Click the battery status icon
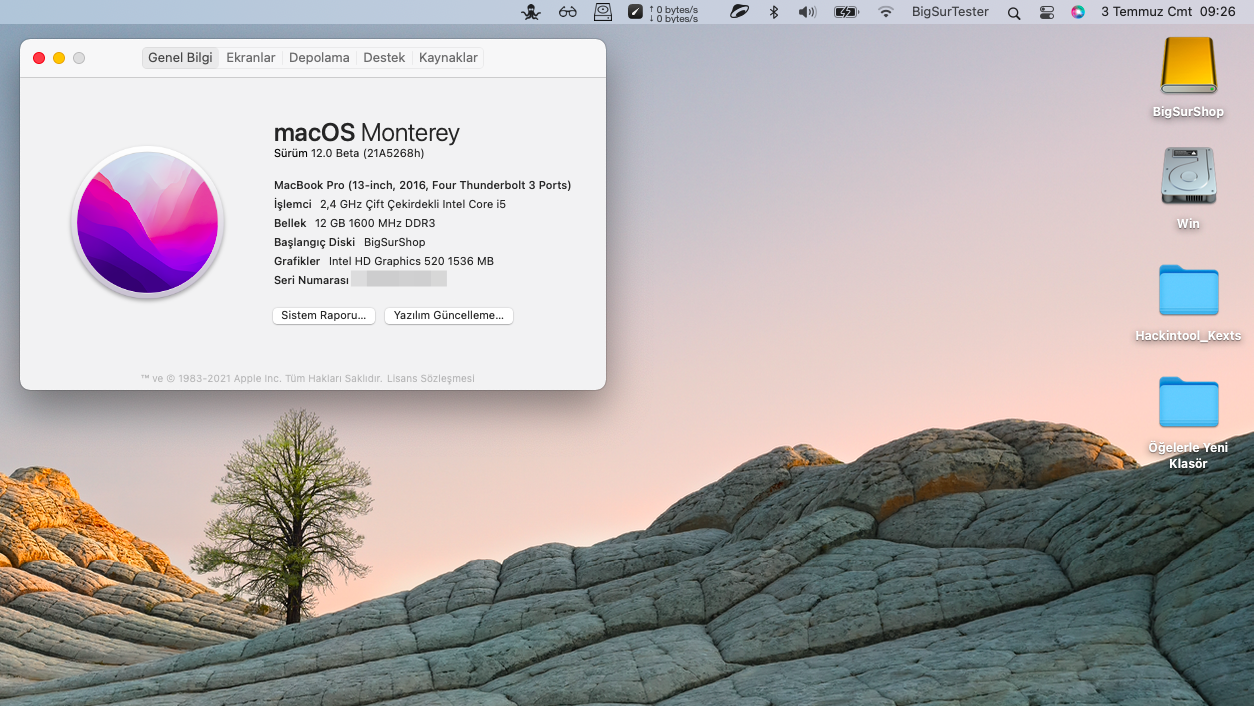The width and height of the screenshot is (1254, 706). [846, 12]
